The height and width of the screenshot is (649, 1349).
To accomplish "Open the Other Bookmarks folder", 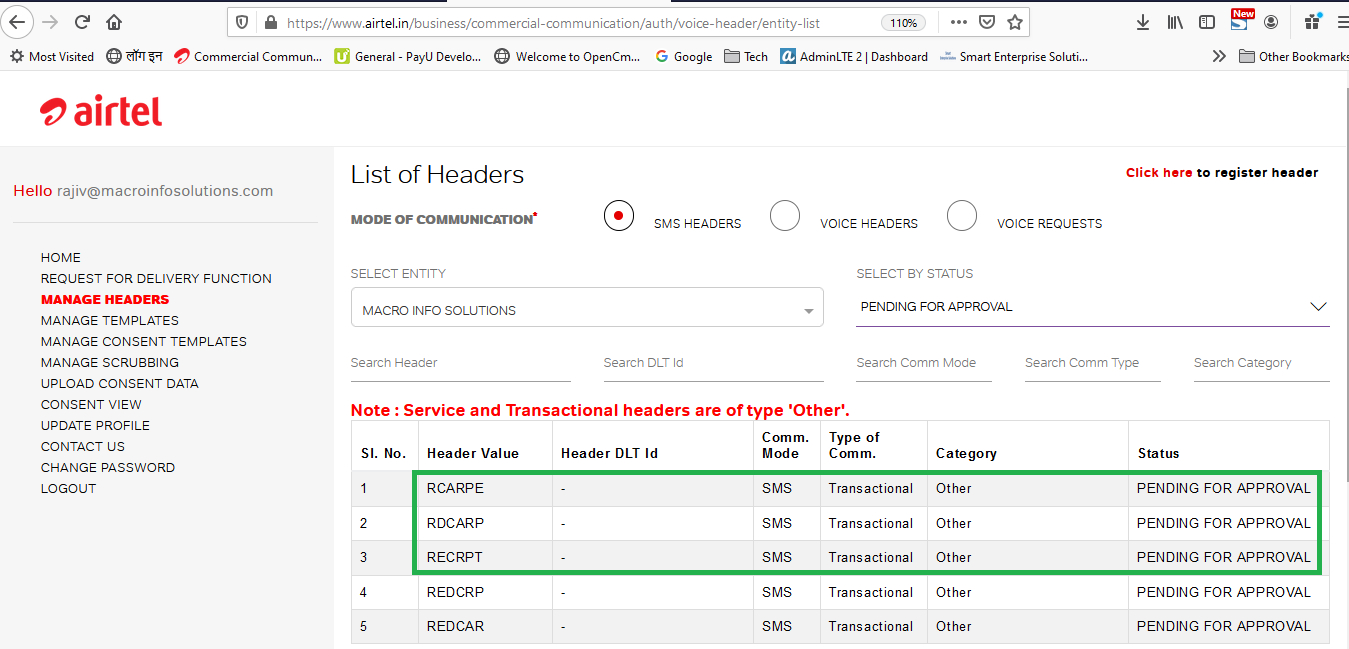I will click(1294, 57).
